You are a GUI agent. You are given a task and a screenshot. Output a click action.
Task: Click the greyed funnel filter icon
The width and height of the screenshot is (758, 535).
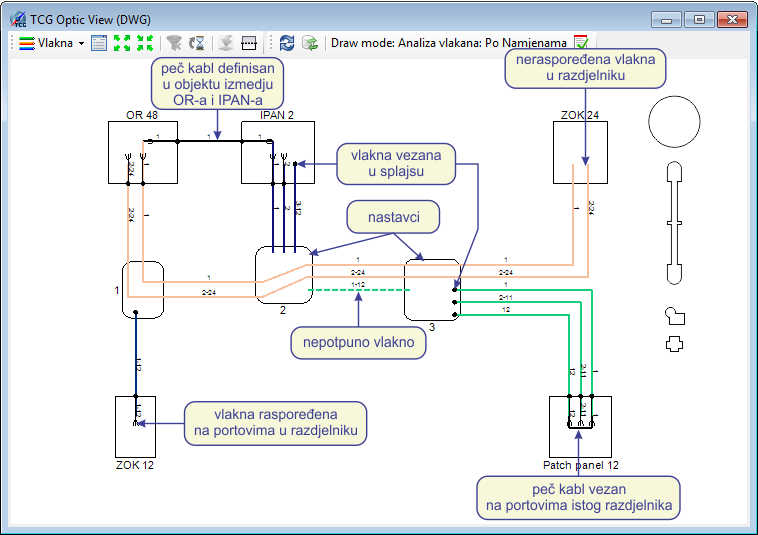[174, 43]
